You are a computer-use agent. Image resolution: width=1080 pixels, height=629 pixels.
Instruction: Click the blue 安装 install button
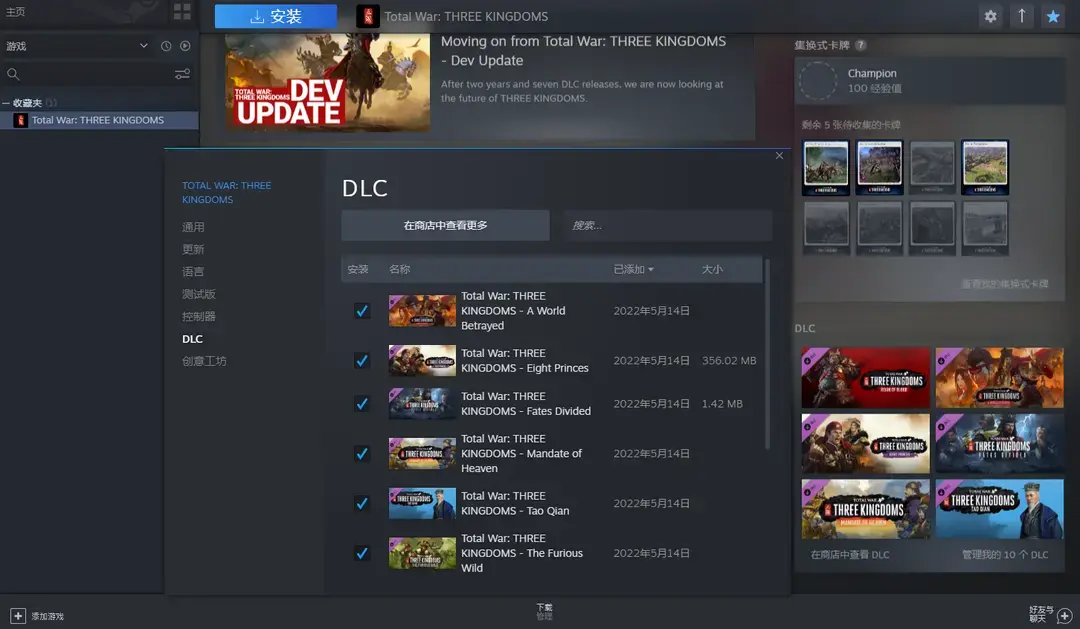point(276,17)
